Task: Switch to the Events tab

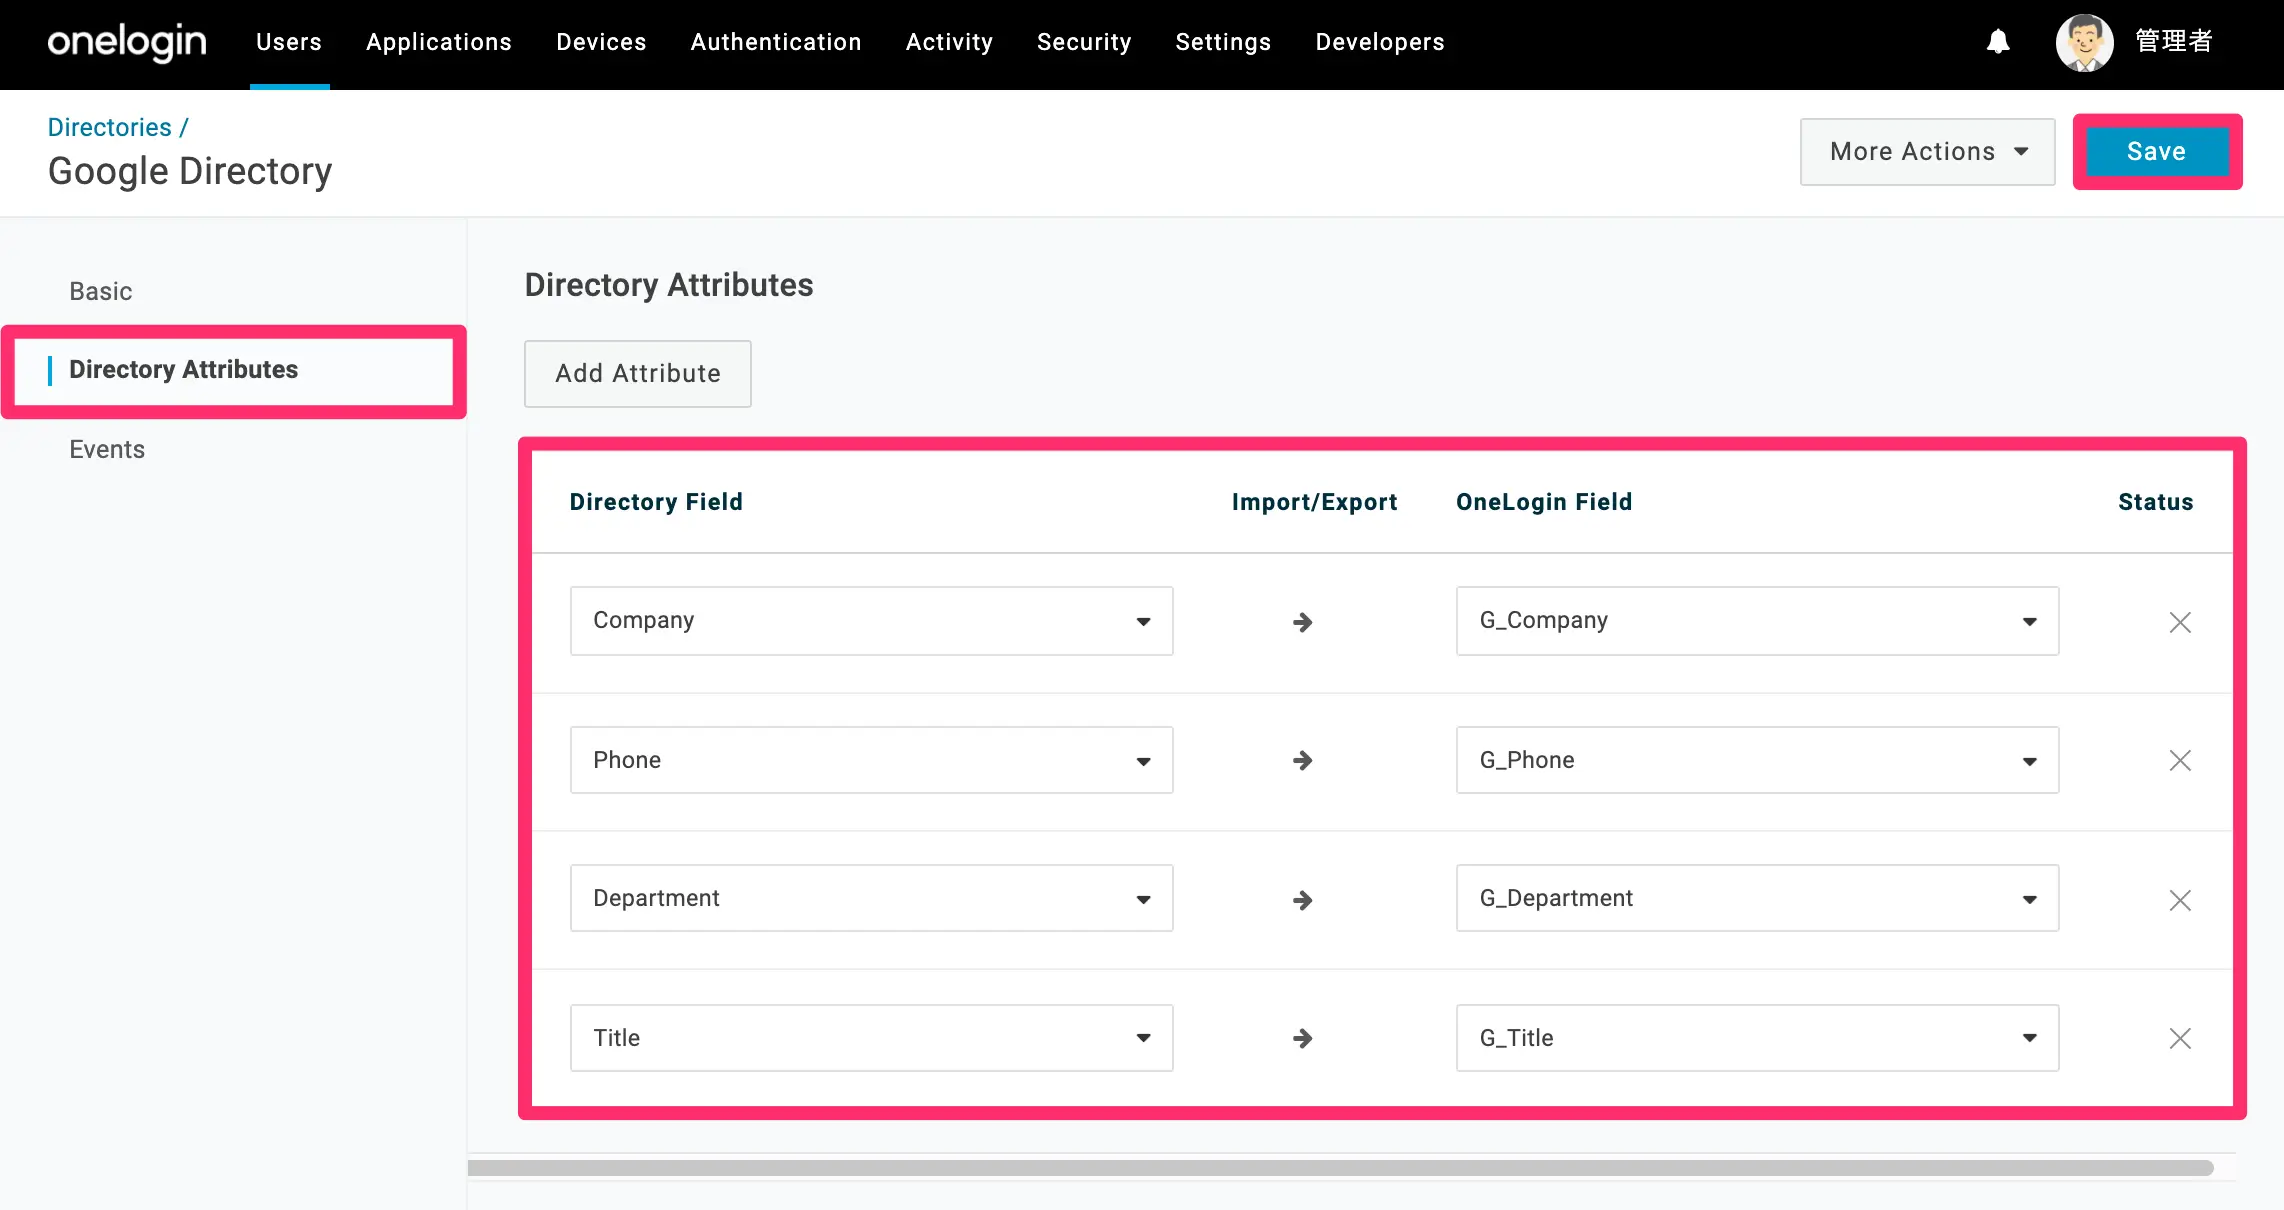Action: (107, 449)
